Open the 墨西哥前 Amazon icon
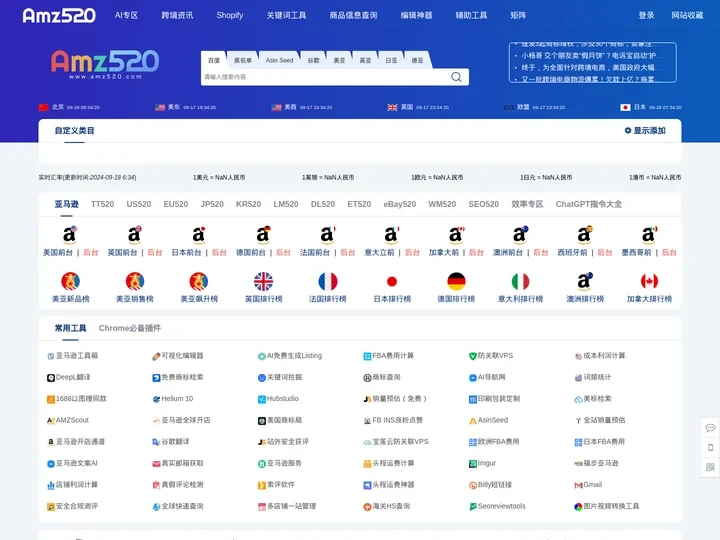 coord(649,234)
